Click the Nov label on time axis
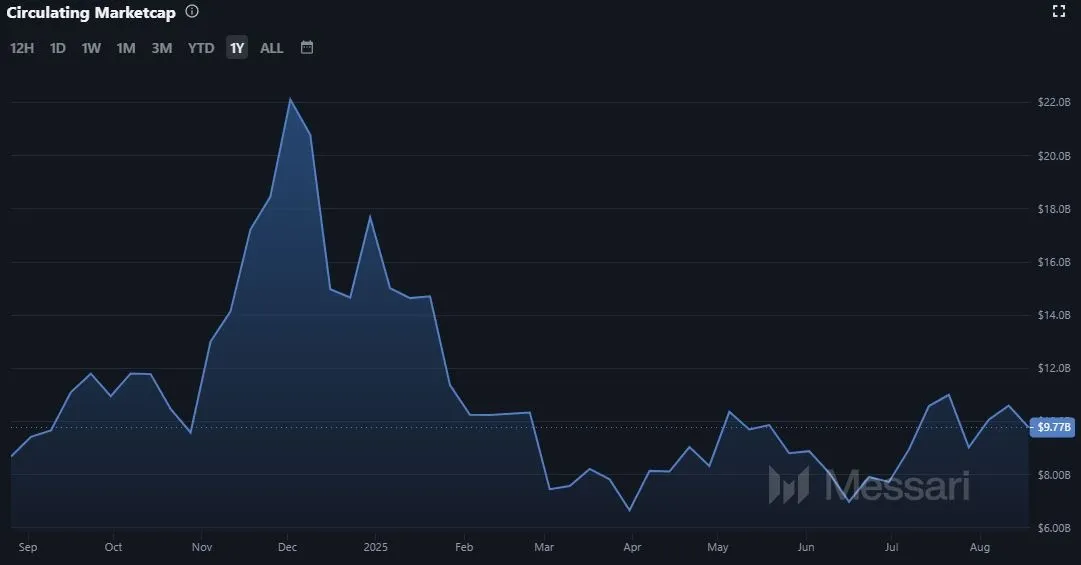Image resolution: width=1081 pixels, height=565 pixels. tap(202, 547)
